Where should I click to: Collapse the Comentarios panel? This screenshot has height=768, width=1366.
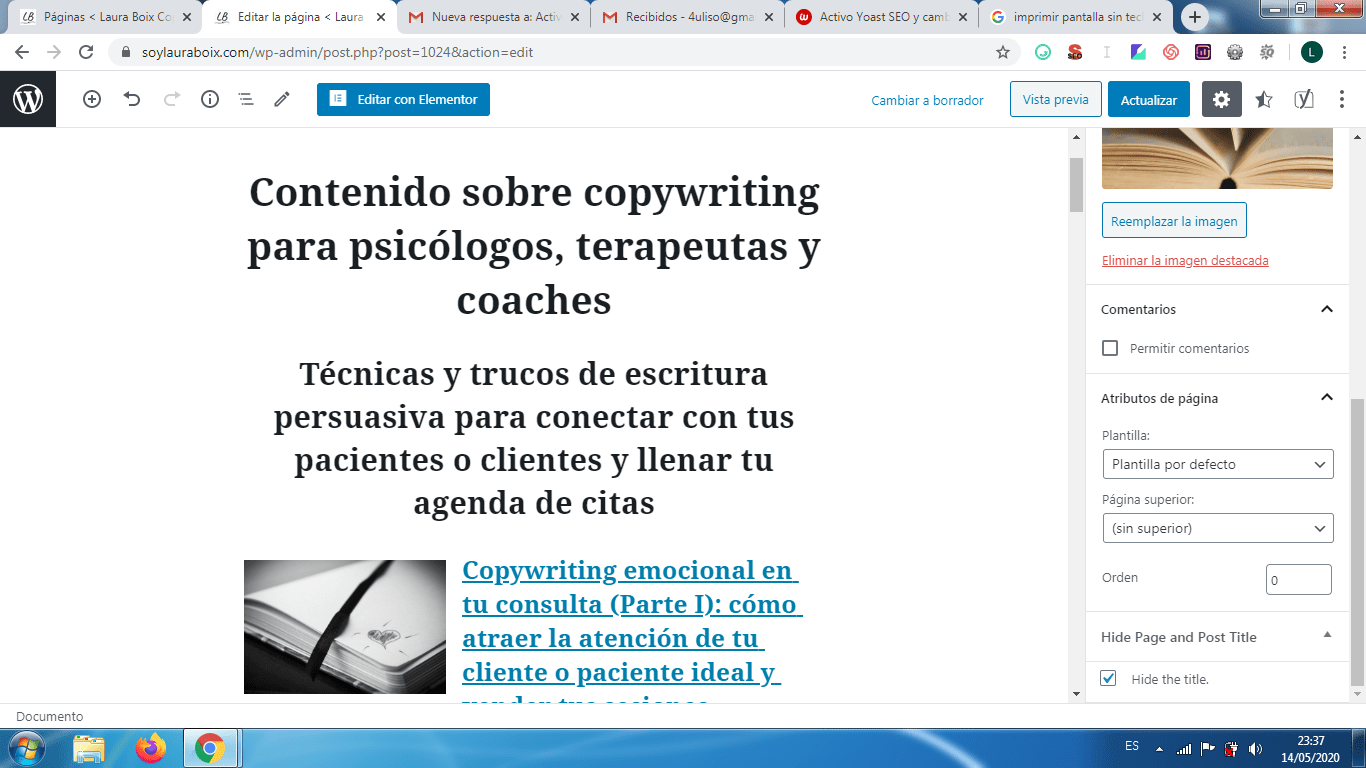point(1327,309)
